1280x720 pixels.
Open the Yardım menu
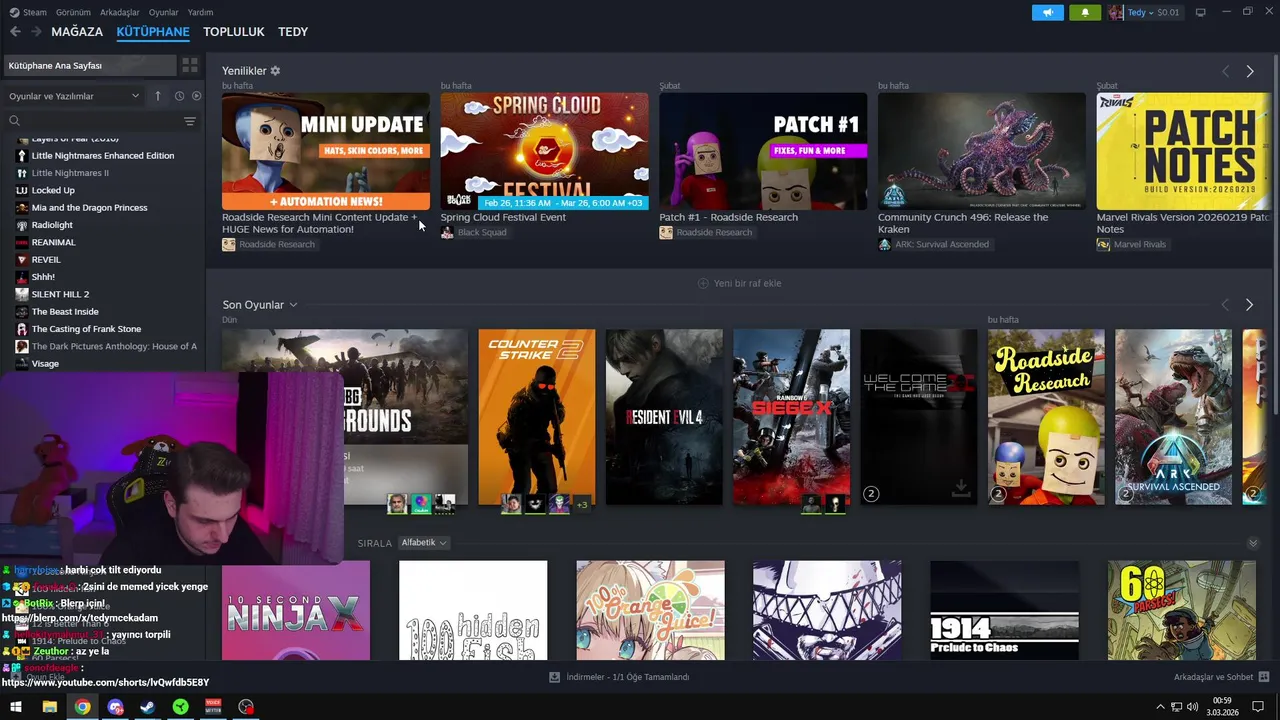(x=200, y=12)
